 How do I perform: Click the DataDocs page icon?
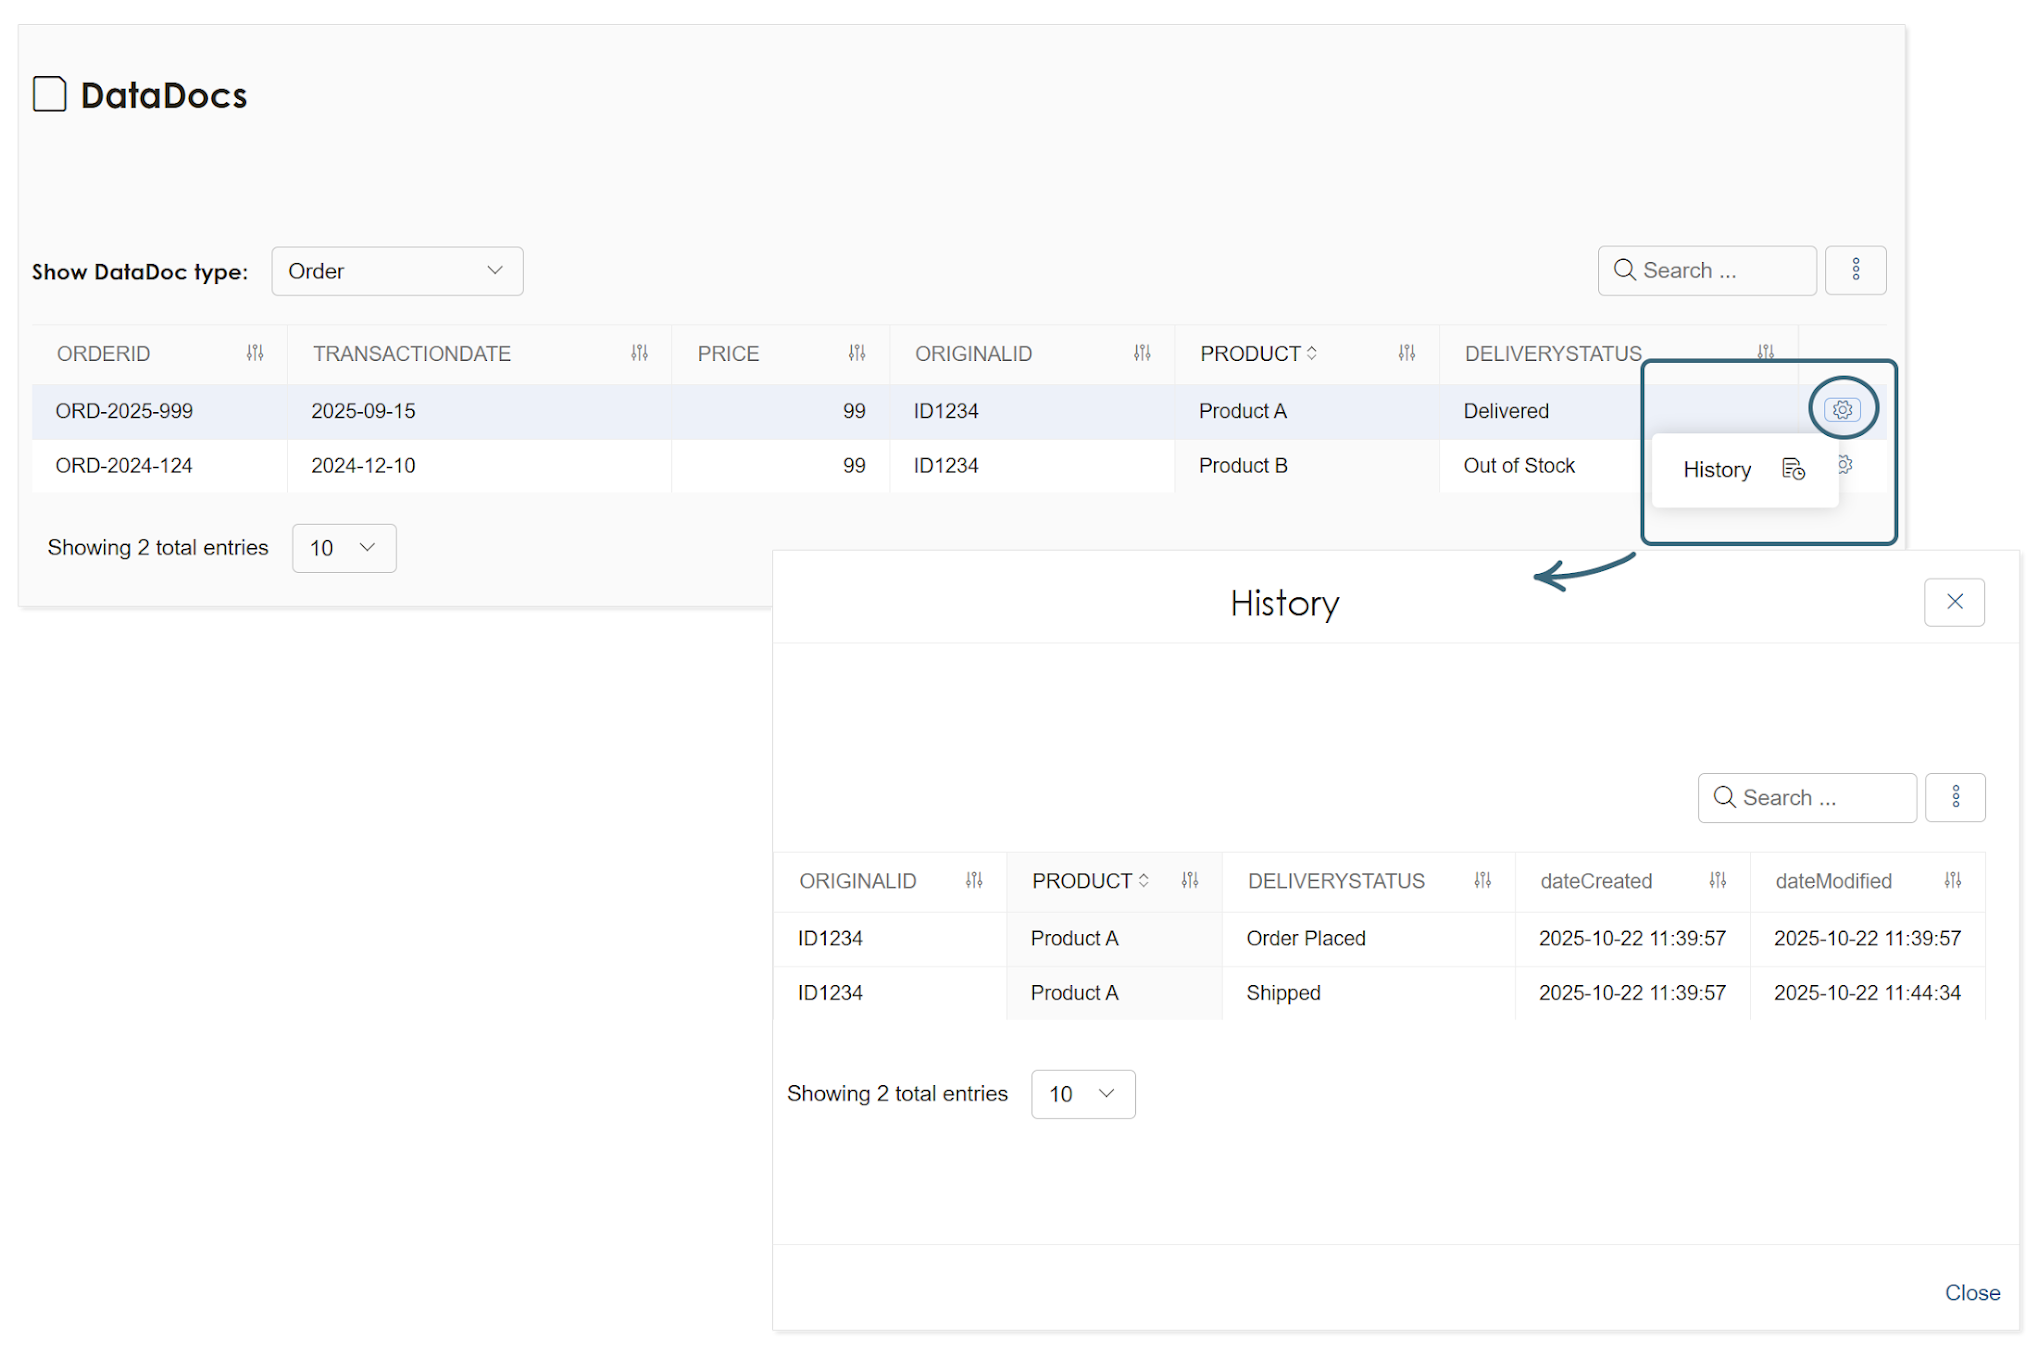50,94
